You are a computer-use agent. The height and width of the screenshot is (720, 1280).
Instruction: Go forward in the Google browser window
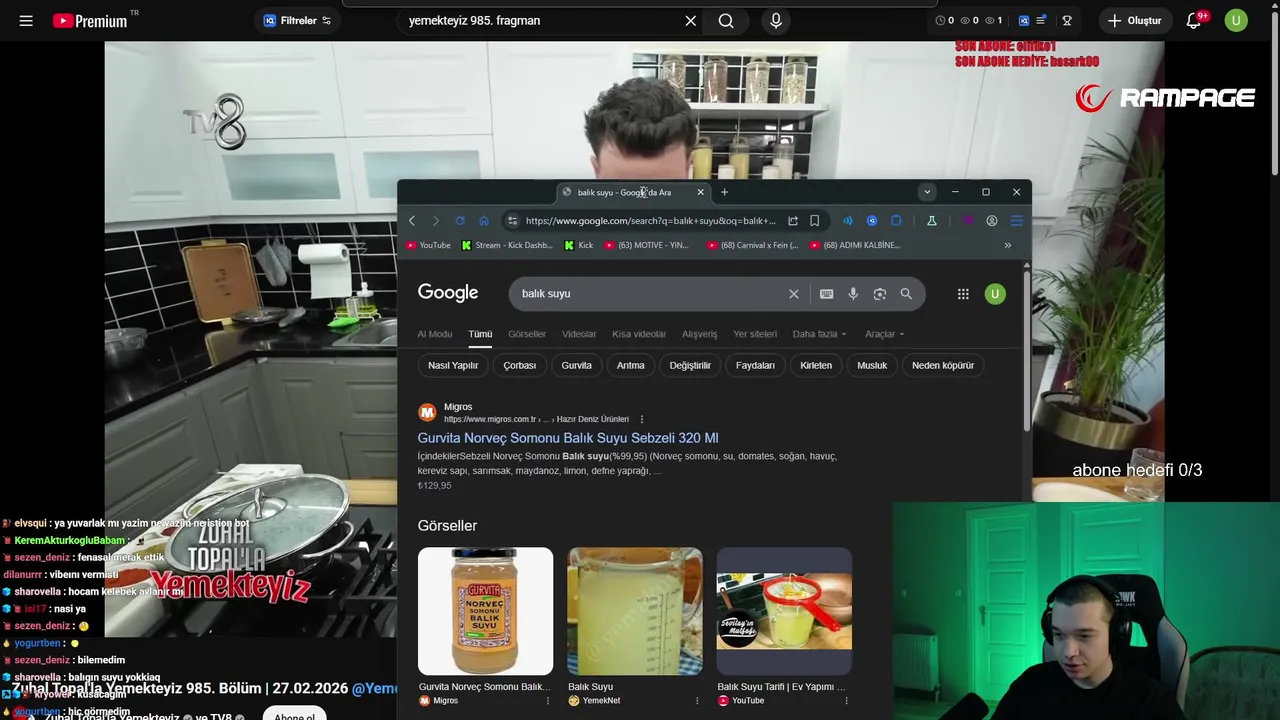[x=435, y=221]
